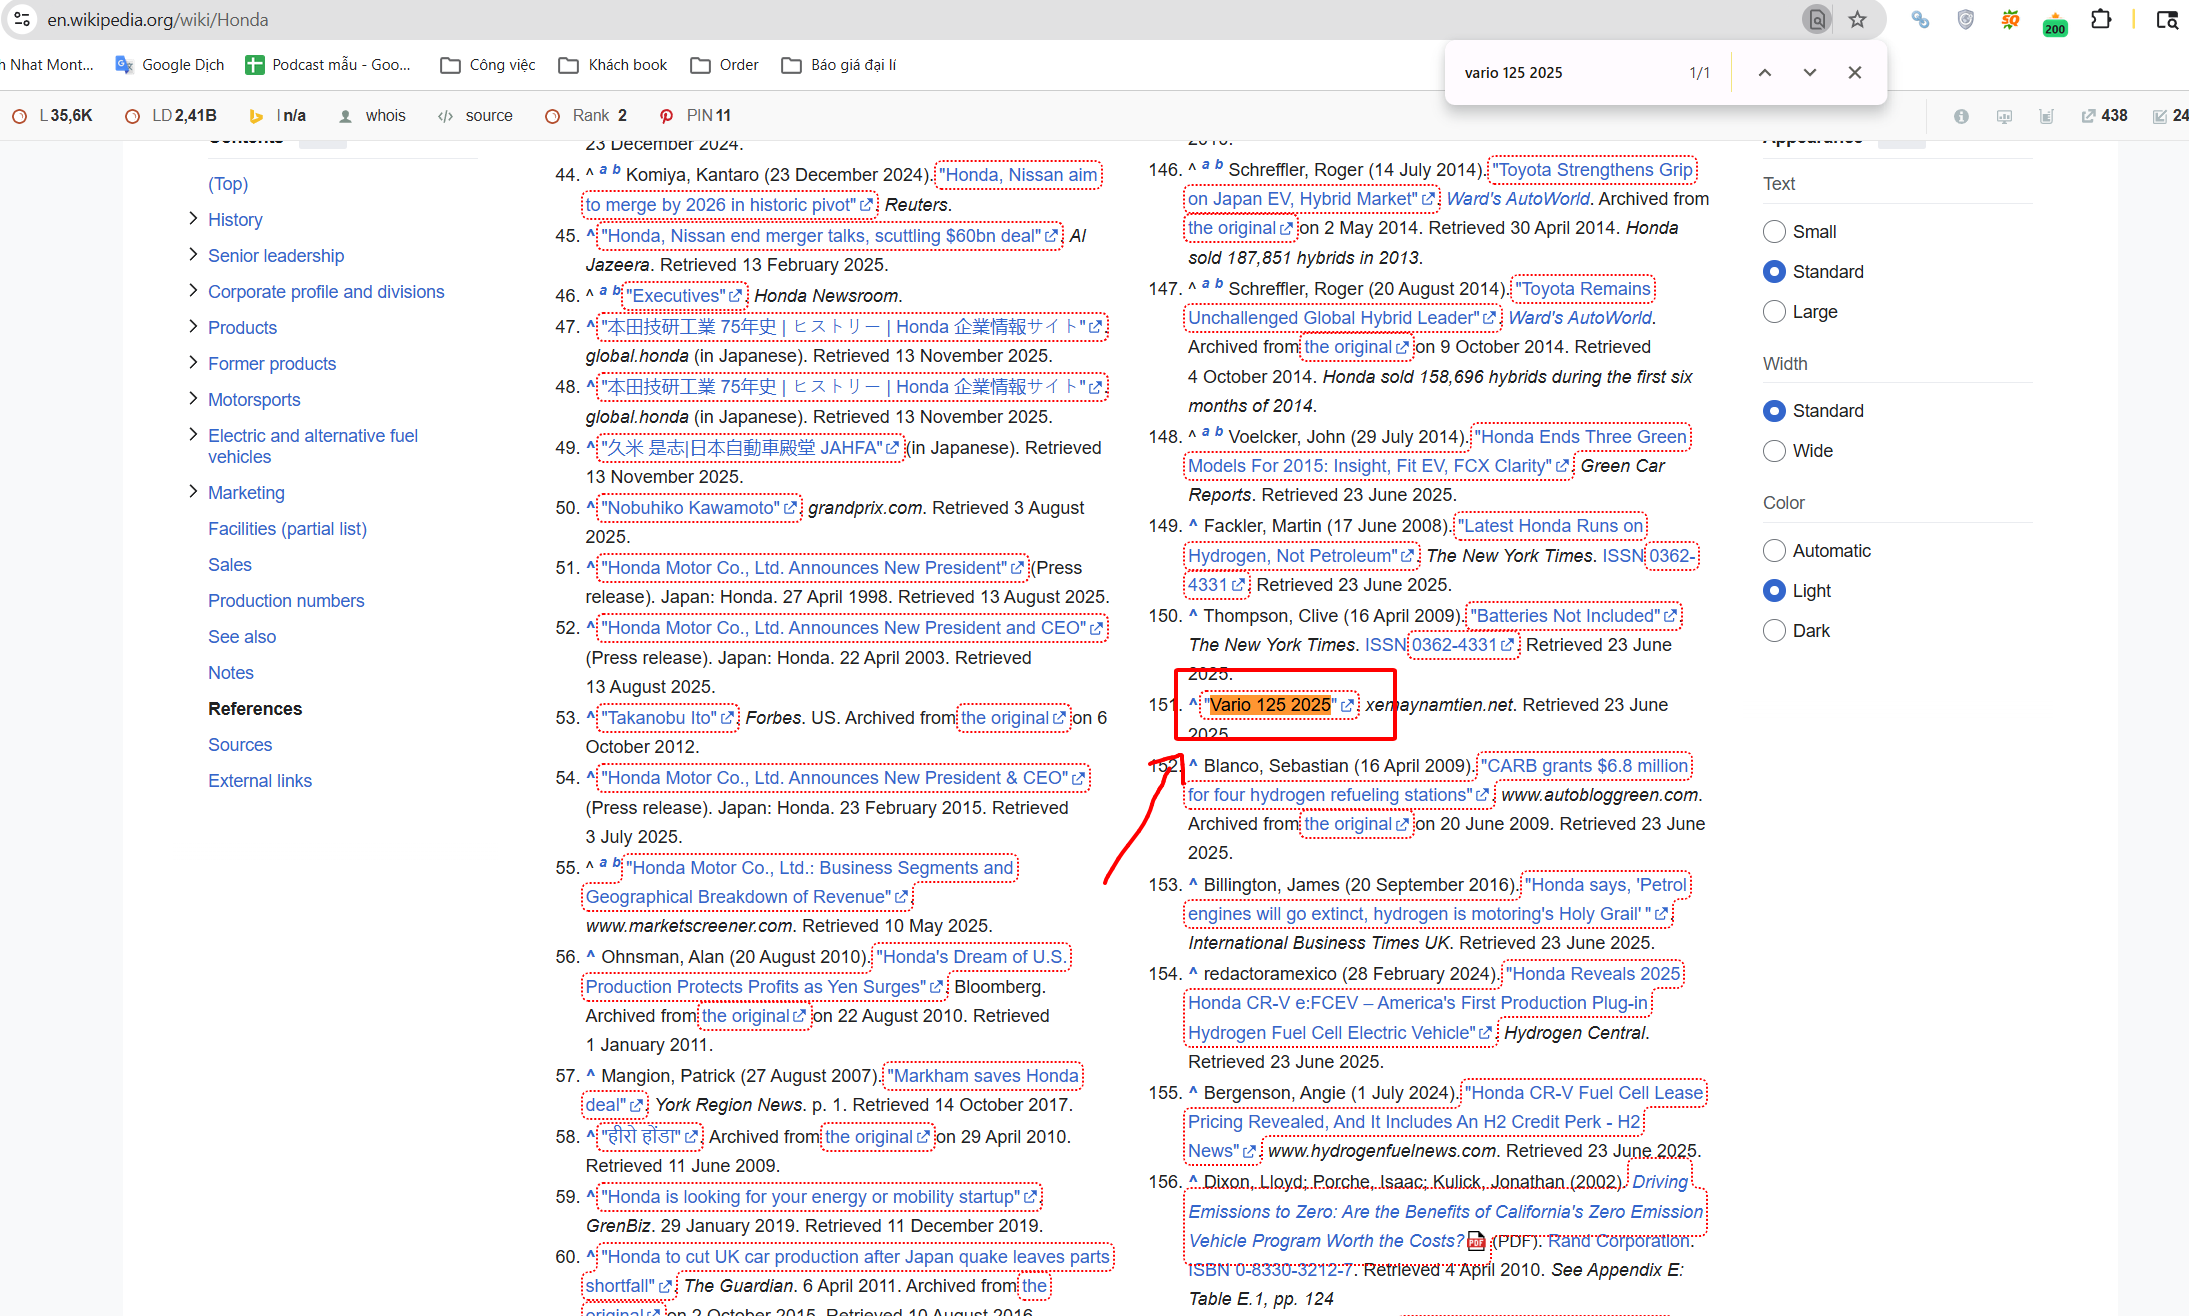The width and height of the screenshot is (2189, 1316).
Task: Select Large text size
Action: [x=1773, y=312]
